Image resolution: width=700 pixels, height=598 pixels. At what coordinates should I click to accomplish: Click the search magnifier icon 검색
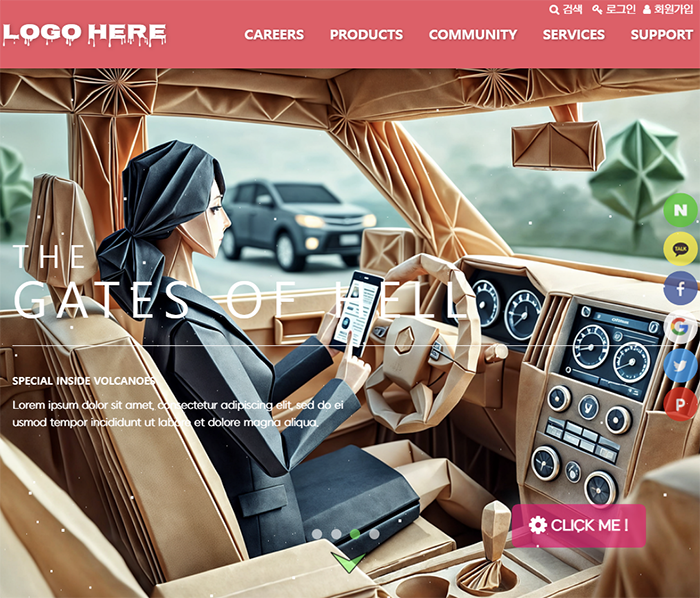pyautogui.click(x=554, y=10)
